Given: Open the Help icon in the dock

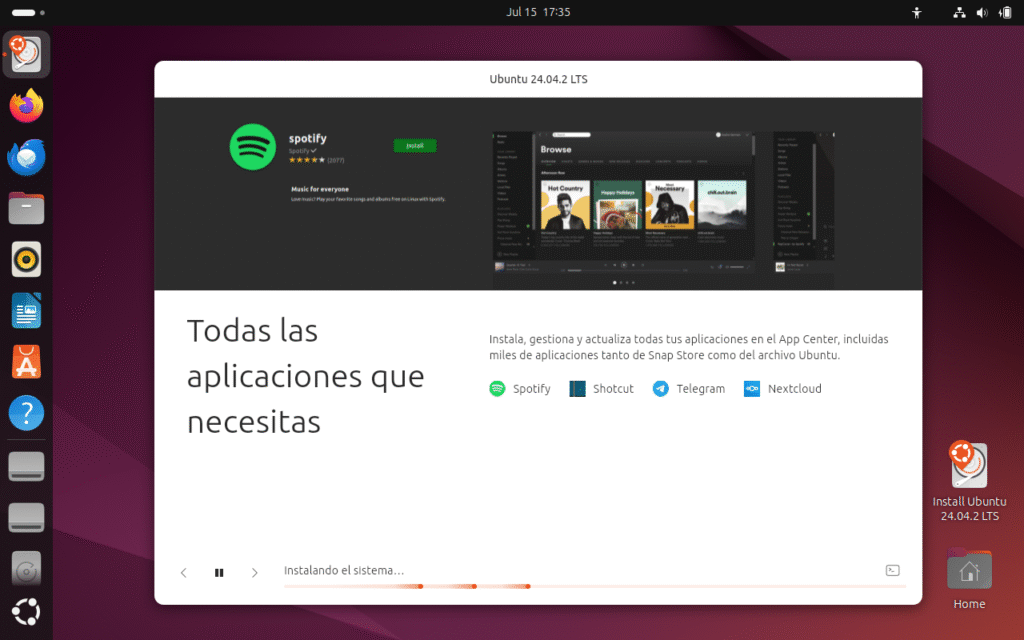Looking at the screenshot, I should click(26, 413).
